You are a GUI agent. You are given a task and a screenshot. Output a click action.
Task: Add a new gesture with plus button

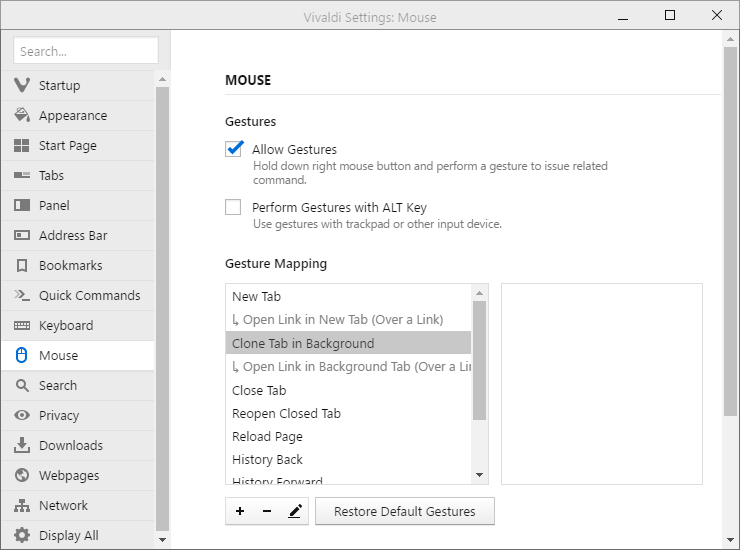pyautogui.click(x=240, y=511)
